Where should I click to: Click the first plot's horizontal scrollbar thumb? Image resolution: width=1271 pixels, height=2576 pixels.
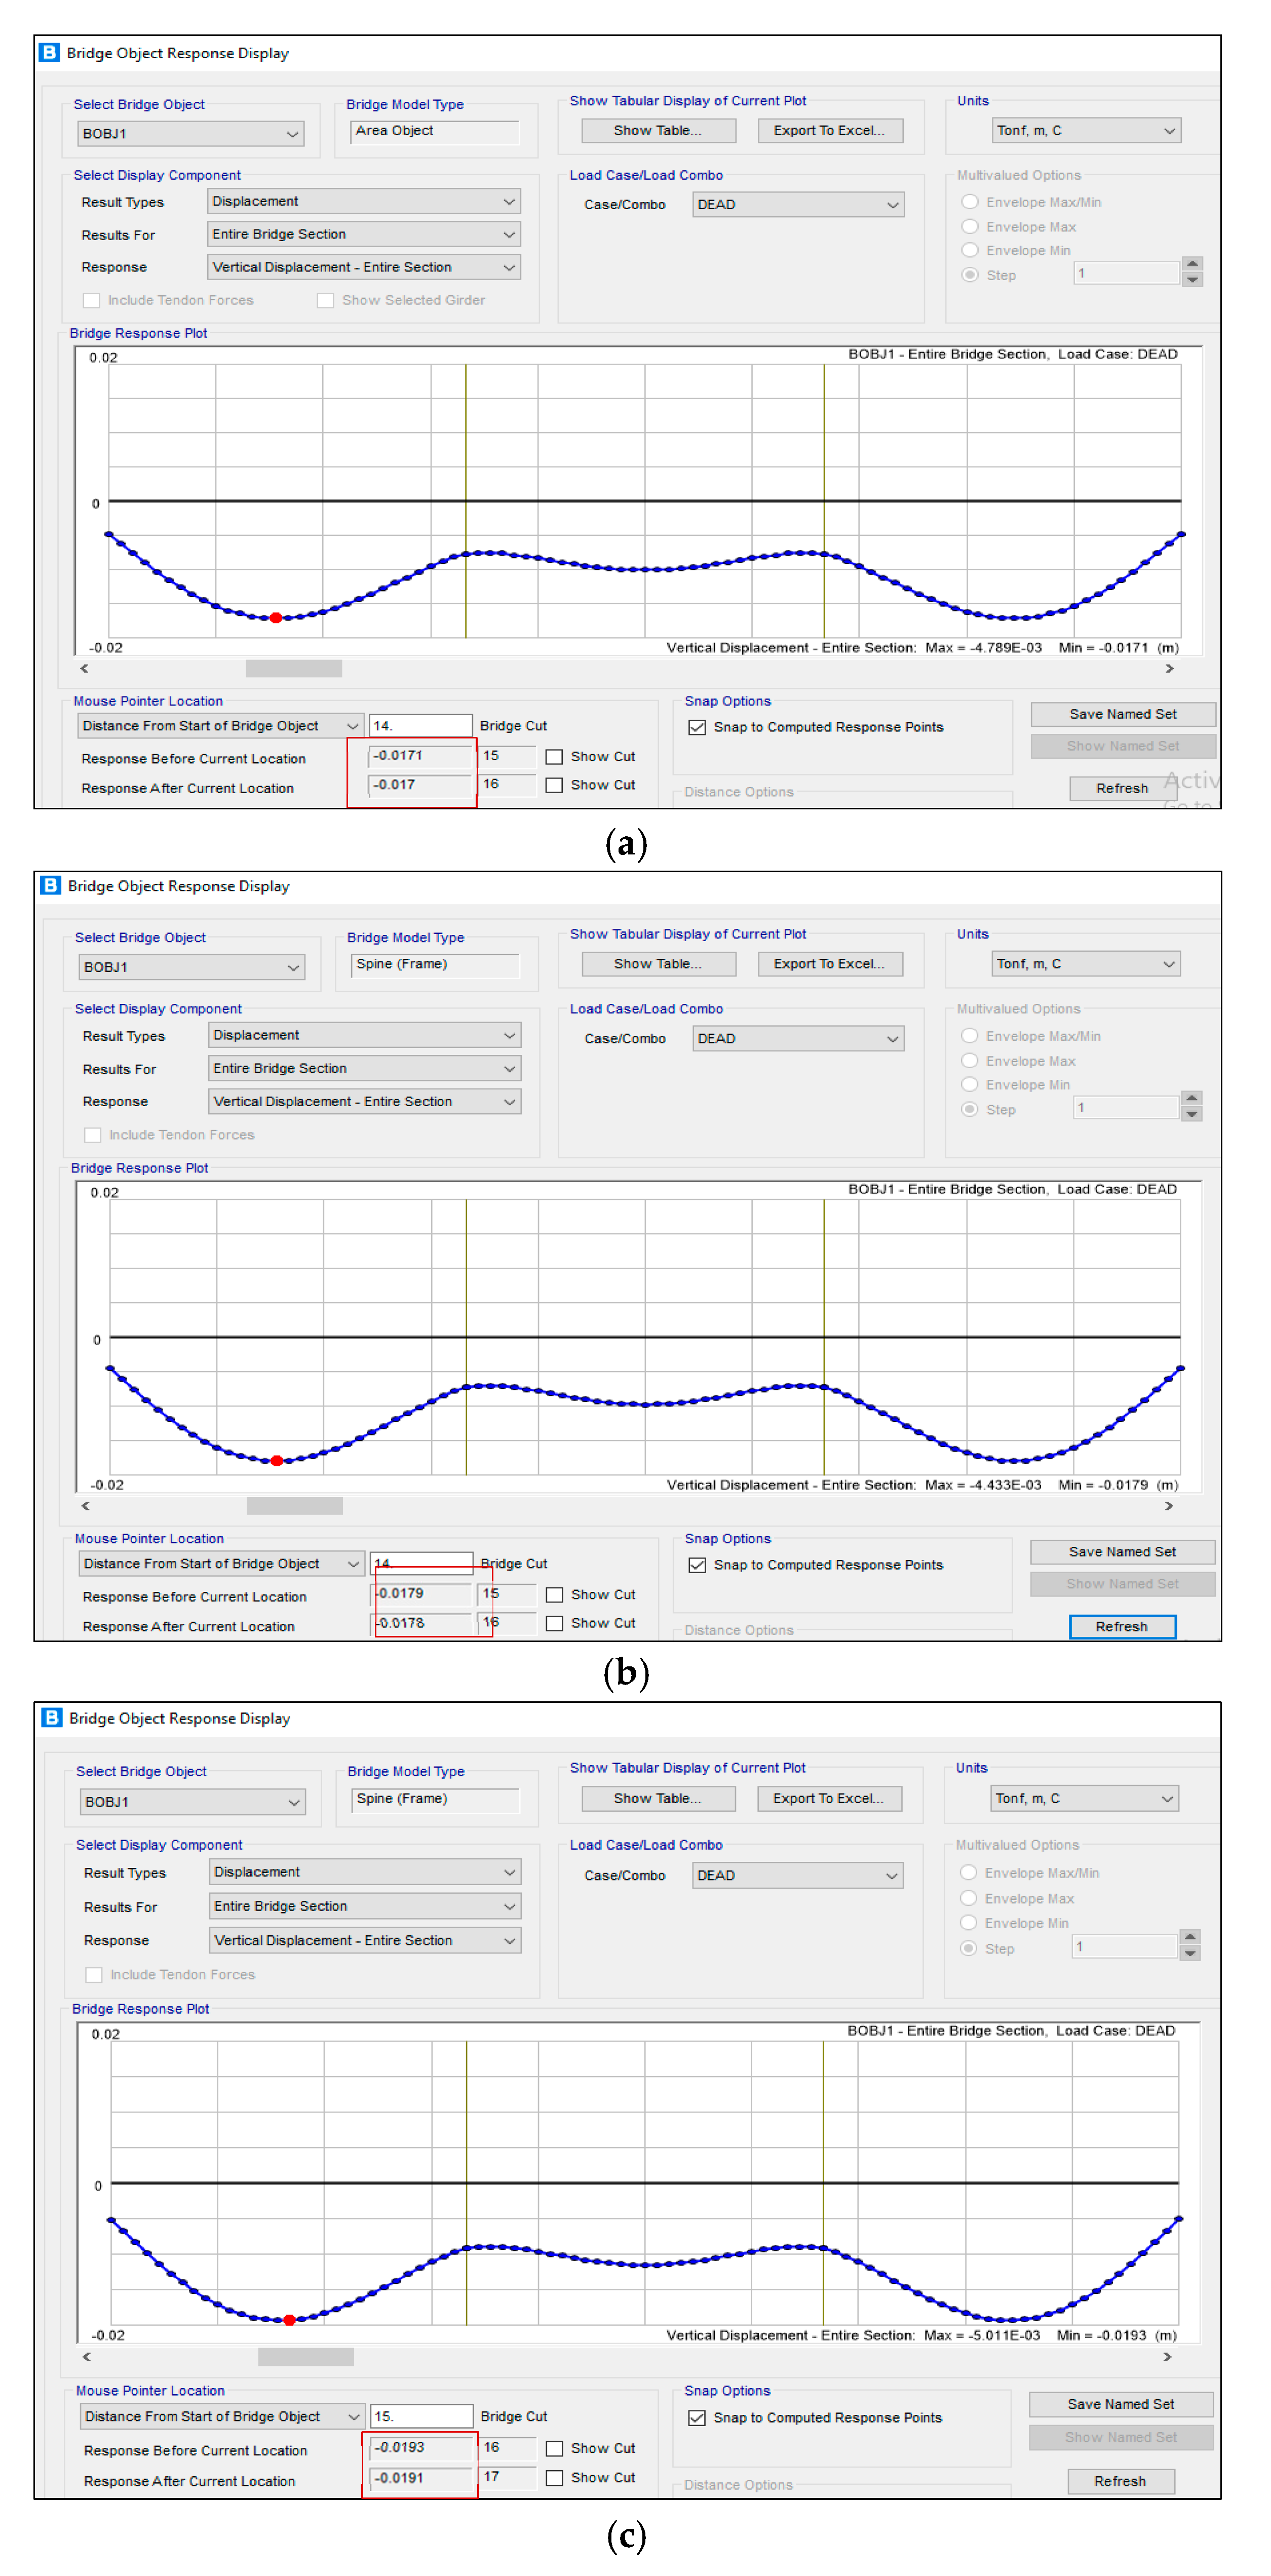pos(293,668)
